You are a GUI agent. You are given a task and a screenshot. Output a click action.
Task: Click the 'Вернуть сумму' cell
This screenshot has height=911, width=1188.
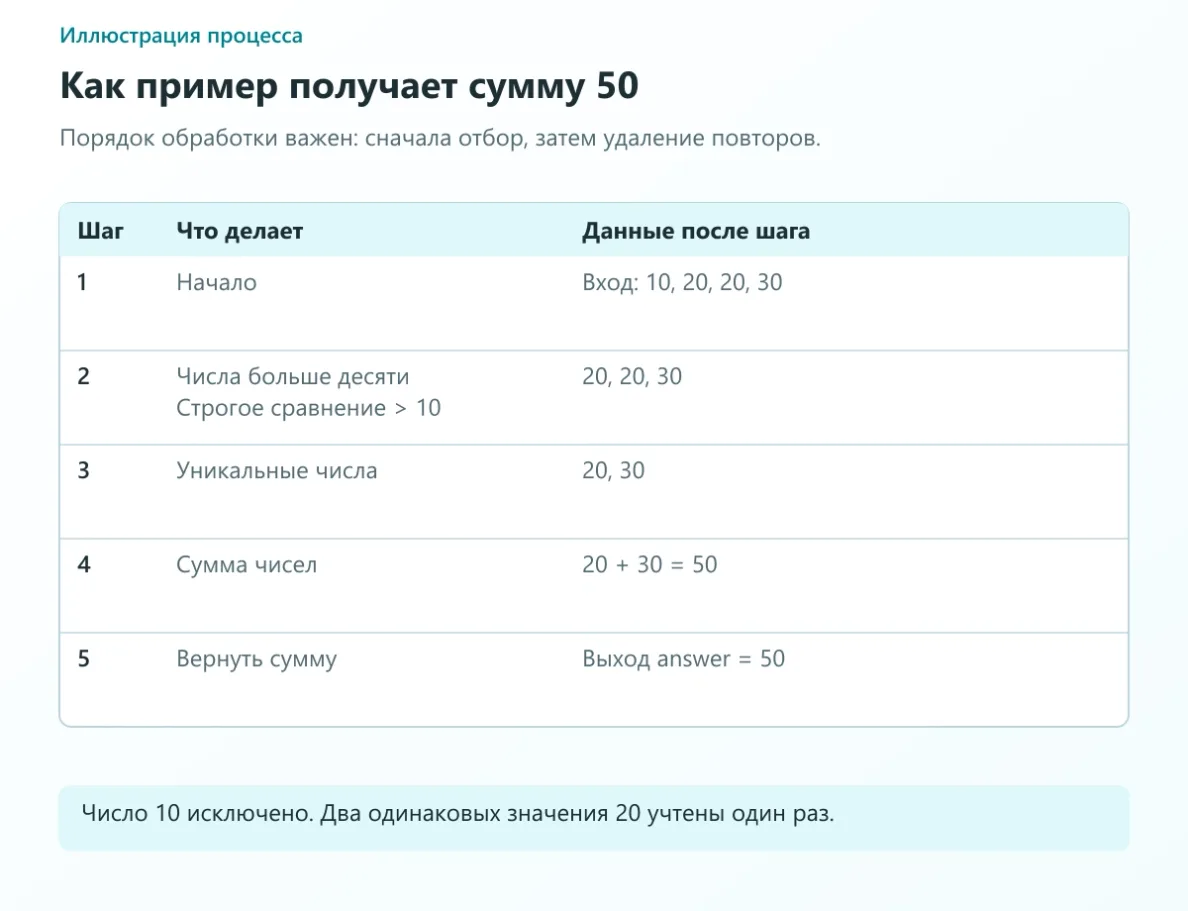(x=256, y=659)
